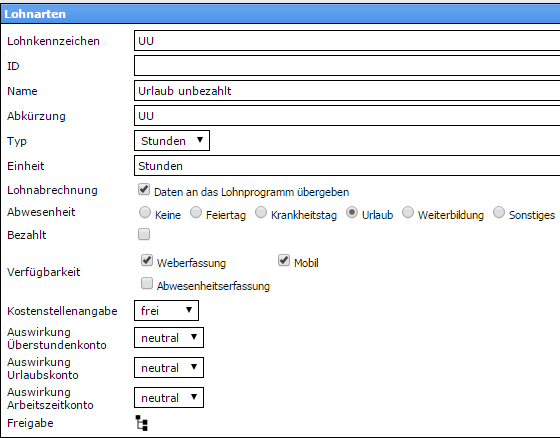Pick the Weiterbildung radio button
This screenshot has height=438, width=560.
[408, 212]
